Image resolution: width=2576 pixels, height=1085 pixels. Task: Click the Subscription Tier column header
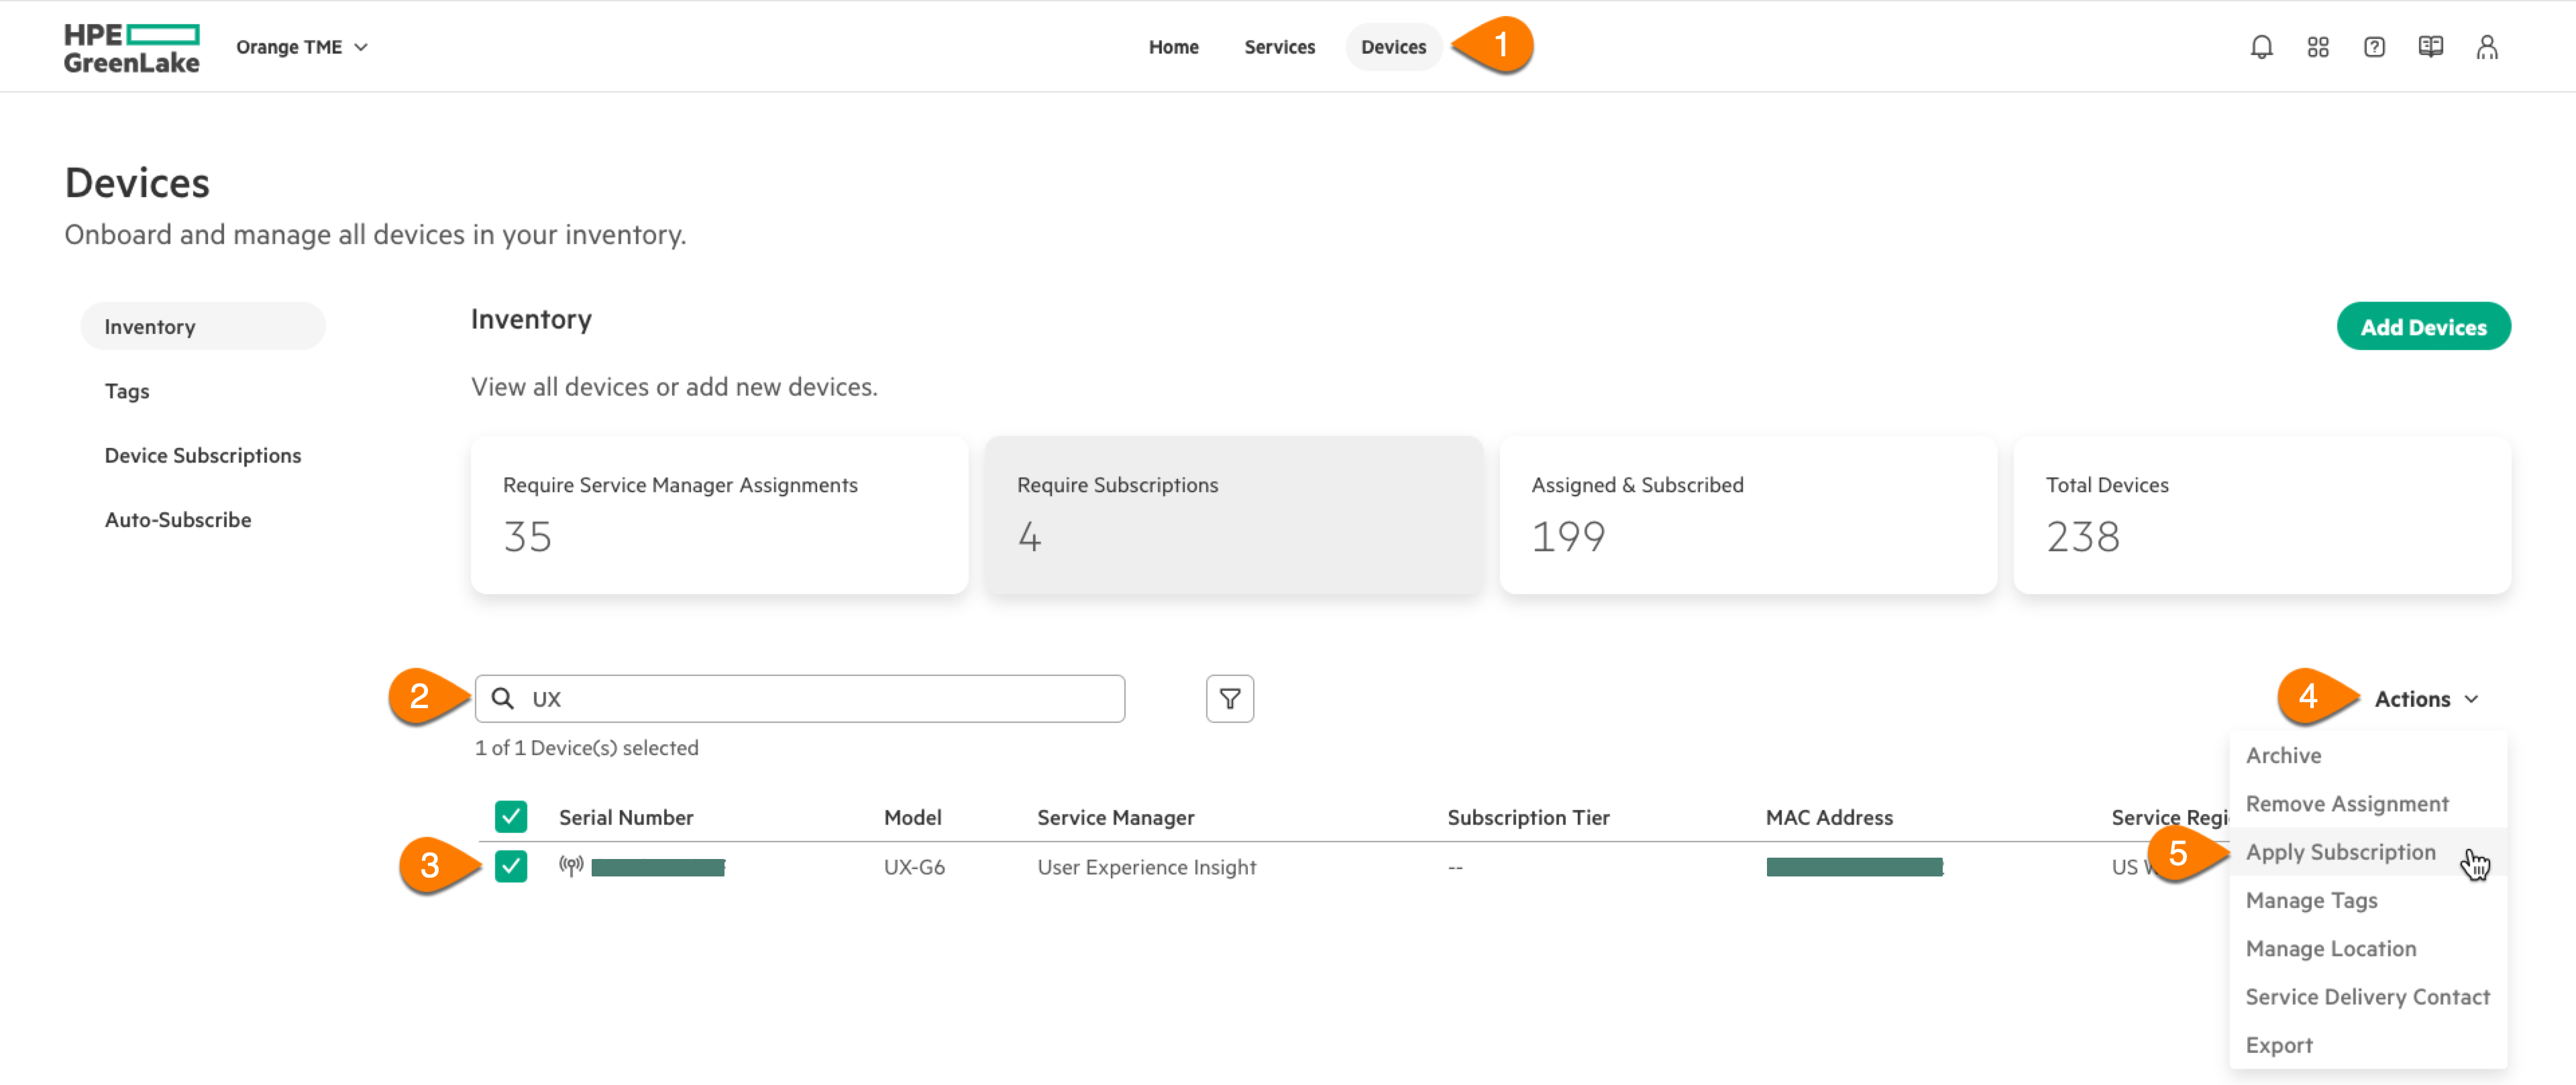(x=1528, y=817)
